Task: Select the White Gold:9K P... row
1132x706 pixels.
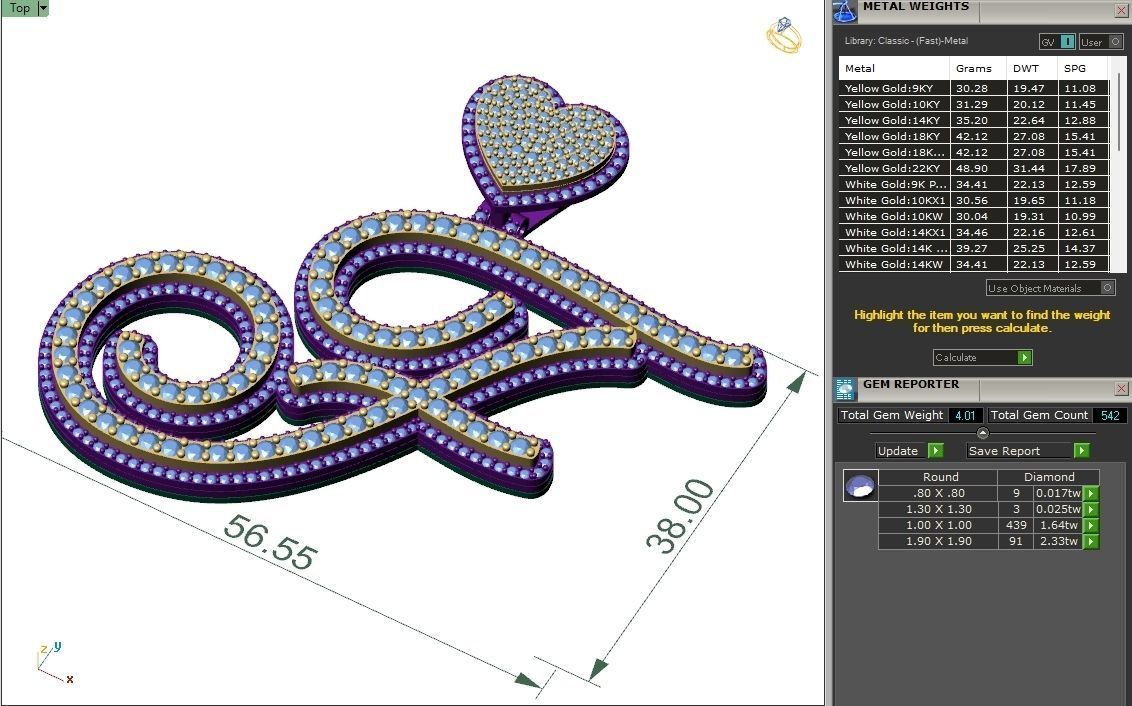Action: 973,184
